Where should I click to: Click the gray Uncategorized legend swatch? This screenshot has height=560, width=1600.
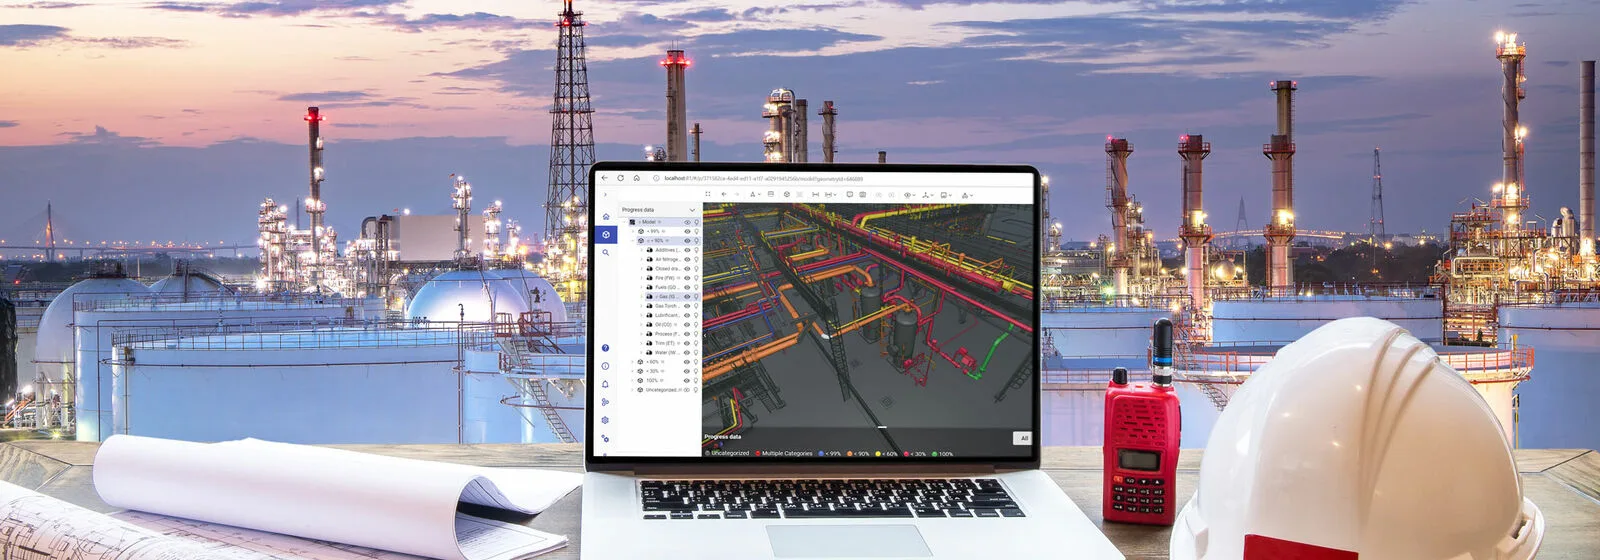coord(707,453)
